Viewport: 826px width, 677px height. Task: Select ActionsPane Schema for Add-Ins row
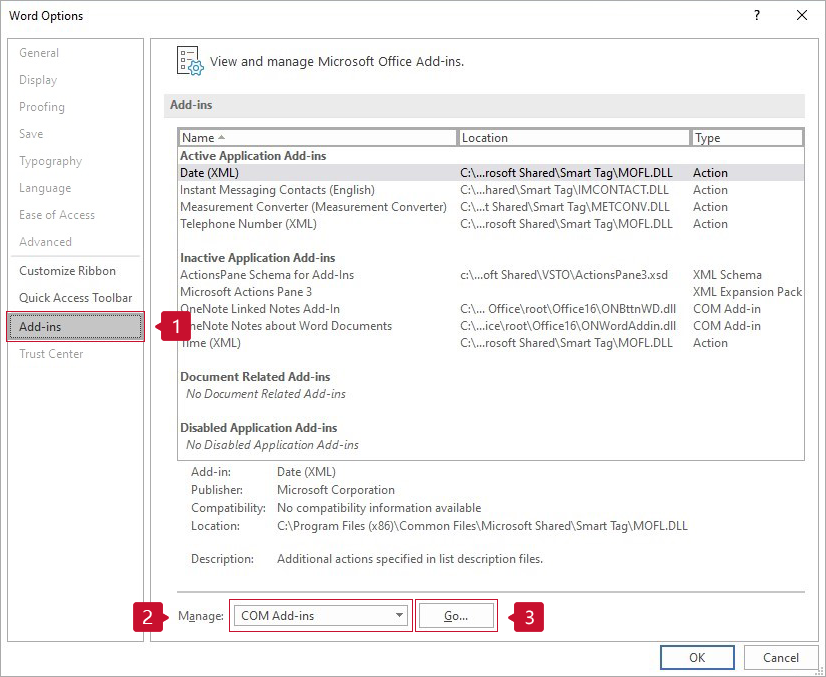(267, 275)
